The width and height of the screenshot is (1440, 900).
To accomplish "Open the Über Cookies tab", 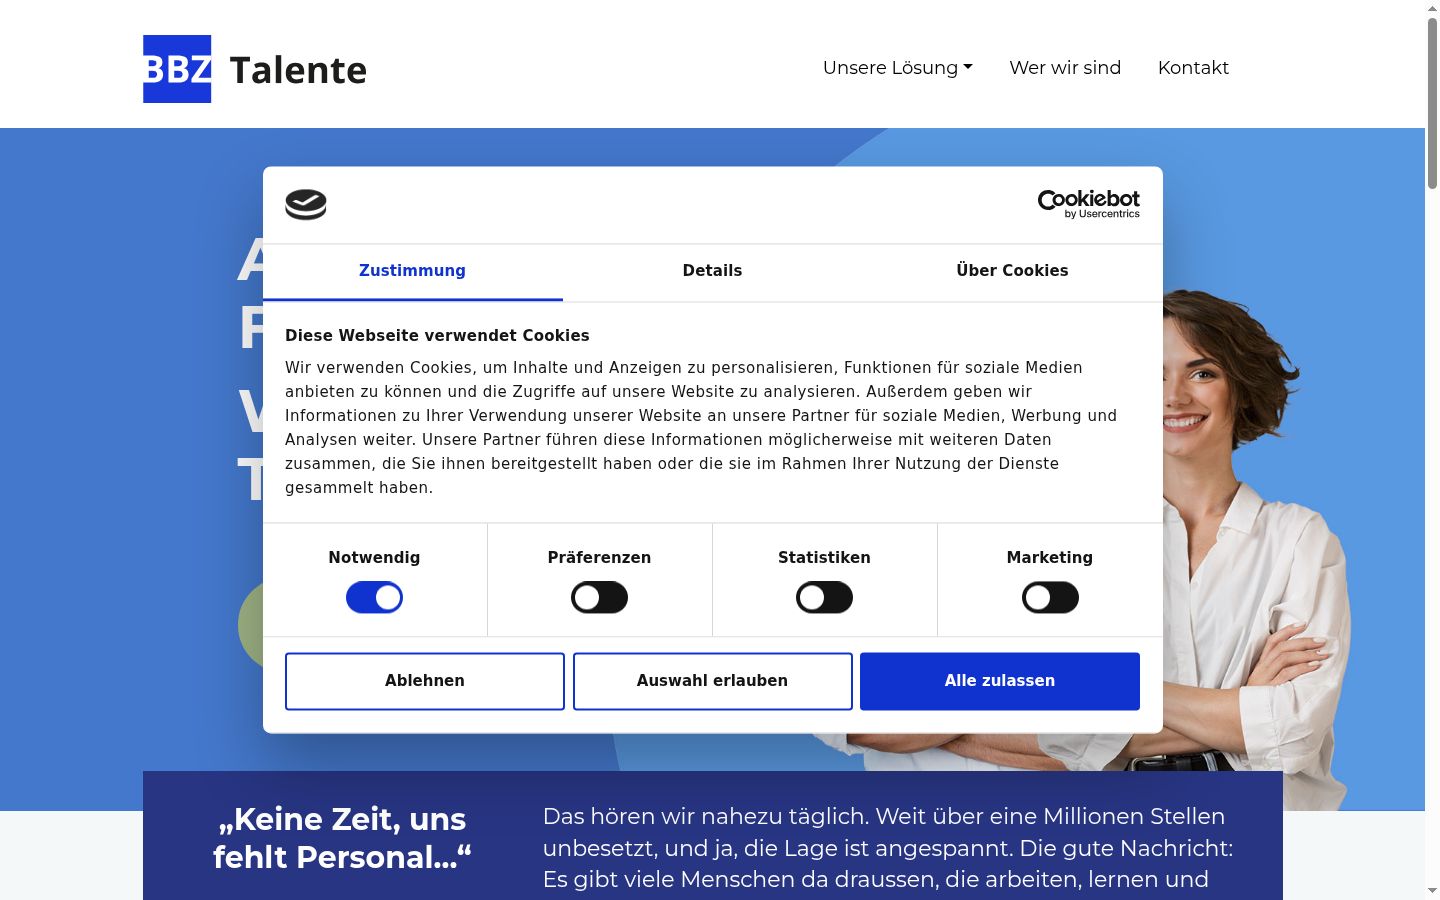I will (x=1012, y=271).
